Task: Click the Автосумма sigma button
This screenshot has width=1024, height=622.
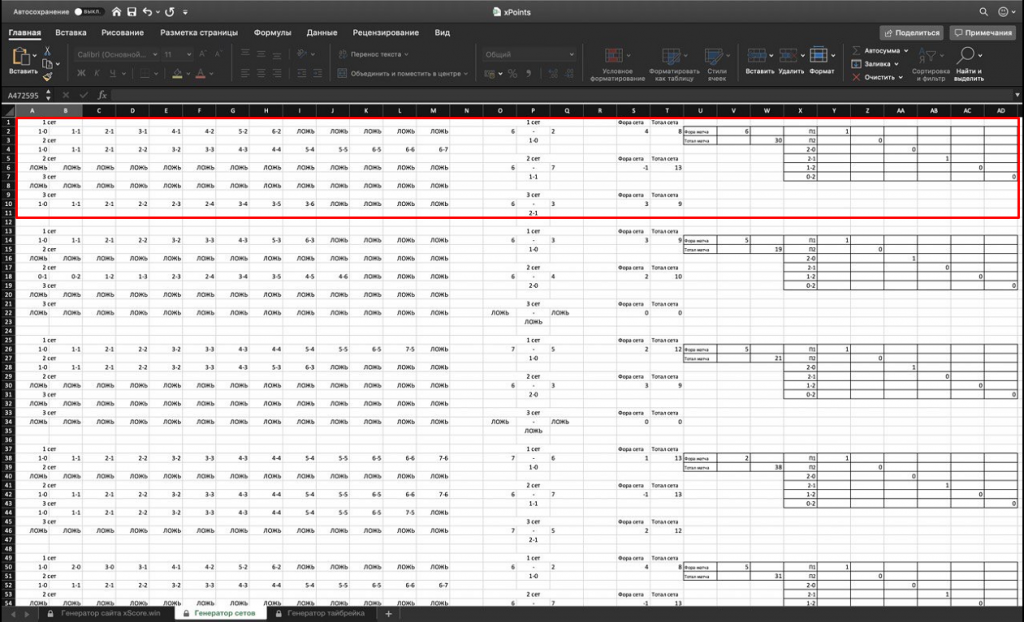Action: pyautogui.click(x=876, y=50)
